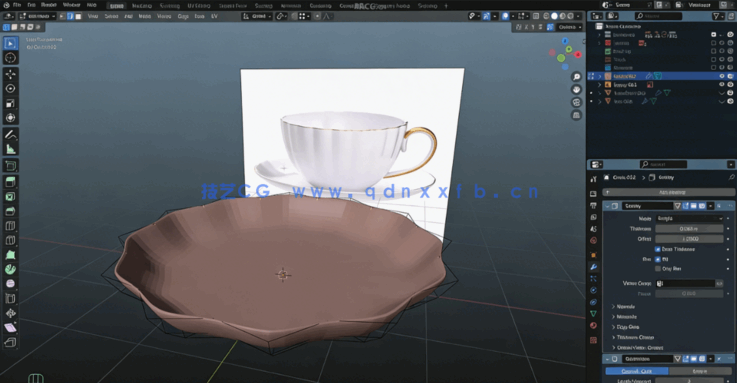The width and height of the screenshot is (737, 383).
Task: Toggle X-ray display in viewport header
Action: [536, 16]
